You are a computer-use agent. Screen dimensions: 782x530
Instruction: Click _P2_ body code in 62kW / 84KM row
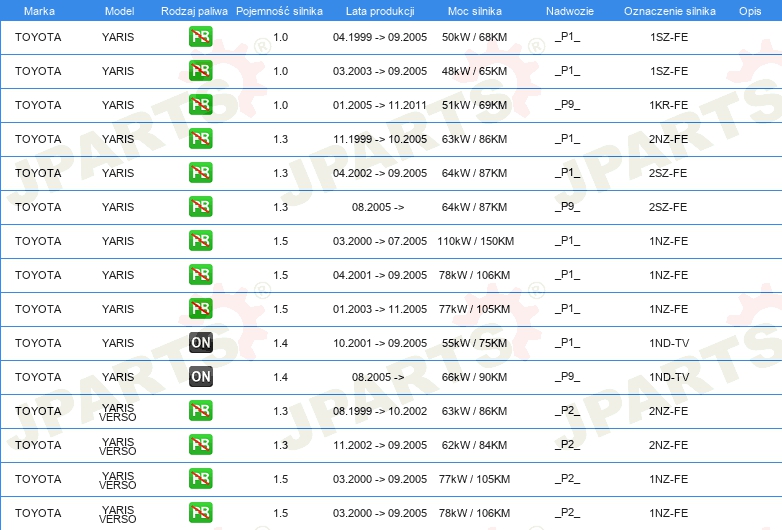tap(568, 444)
